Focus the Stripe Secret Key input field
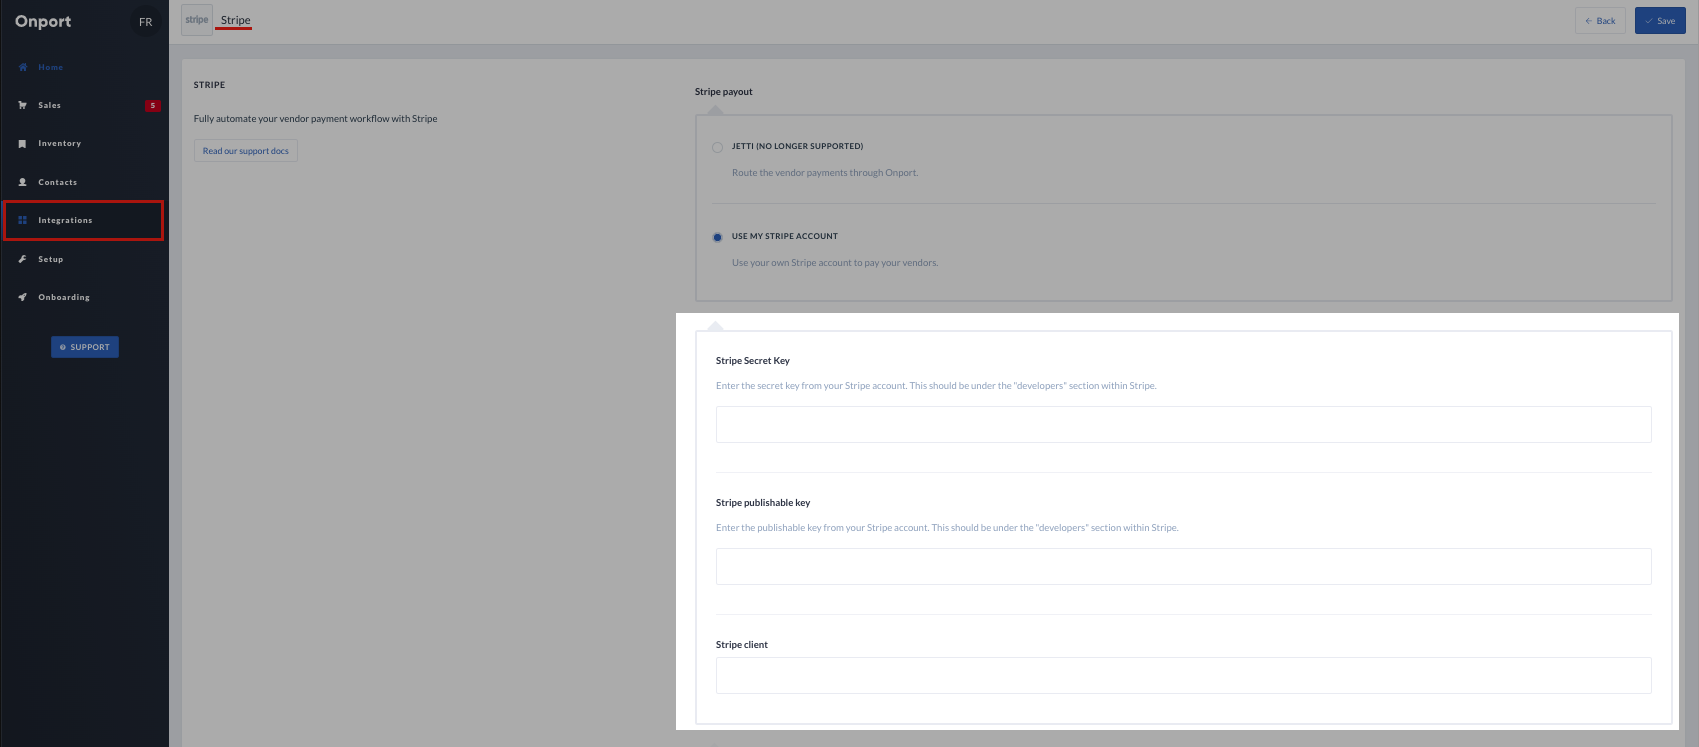 click(x=1183, y=424)
